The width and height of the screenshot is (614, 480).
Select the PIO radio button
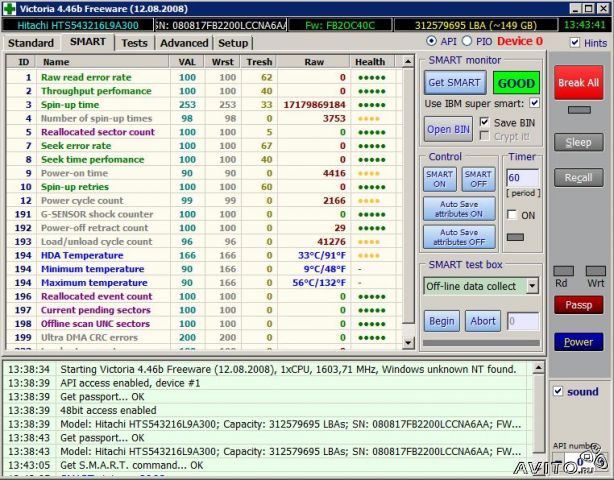pyautogui.click(x=467, y=41)
